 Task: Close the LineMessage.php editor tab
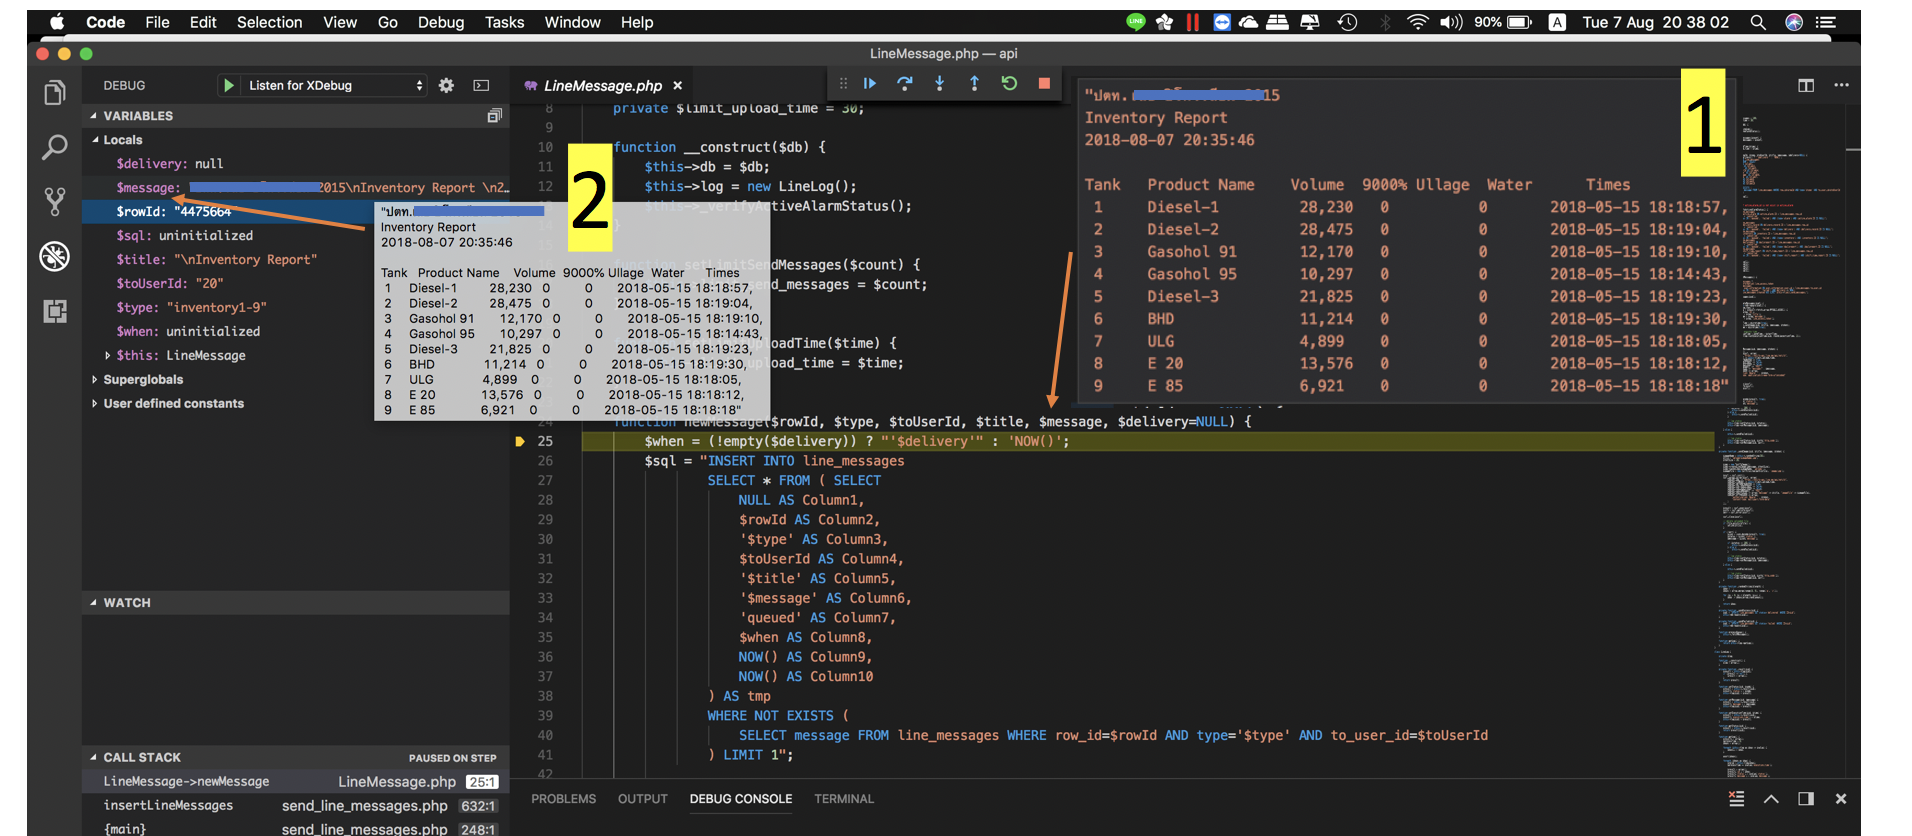coord(678,86)
